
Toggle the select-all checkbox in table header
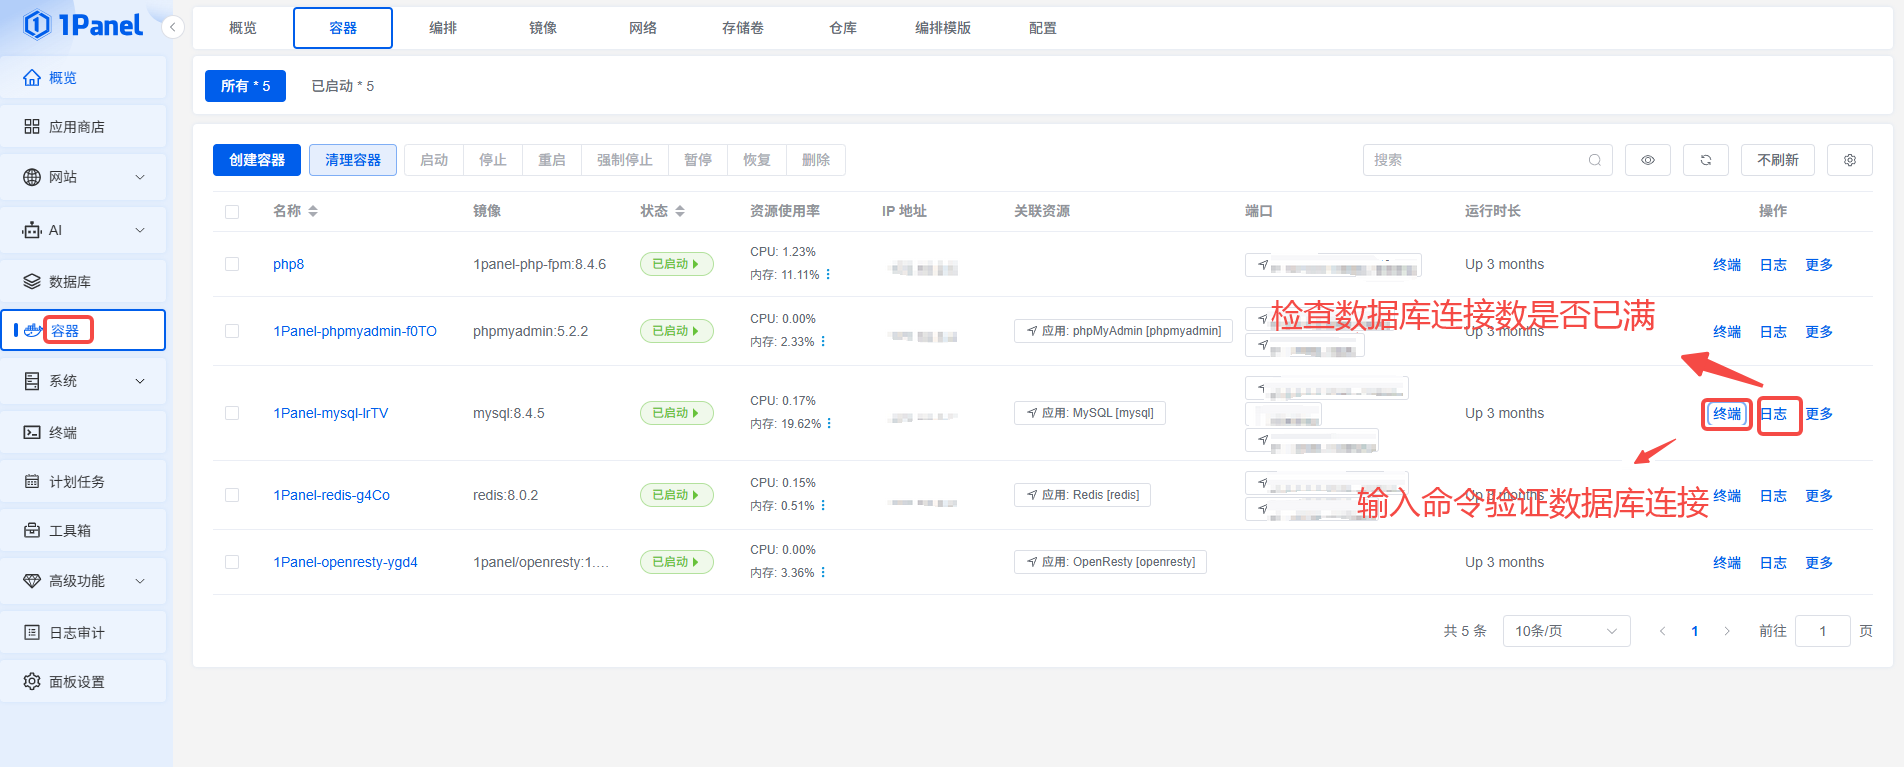(x=232, y=211)
